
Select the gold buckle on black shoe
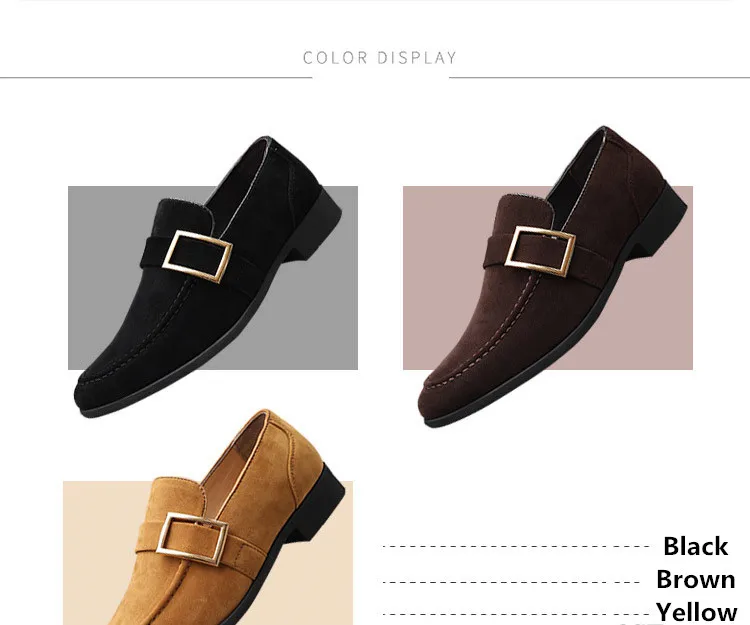click(197, 256)
